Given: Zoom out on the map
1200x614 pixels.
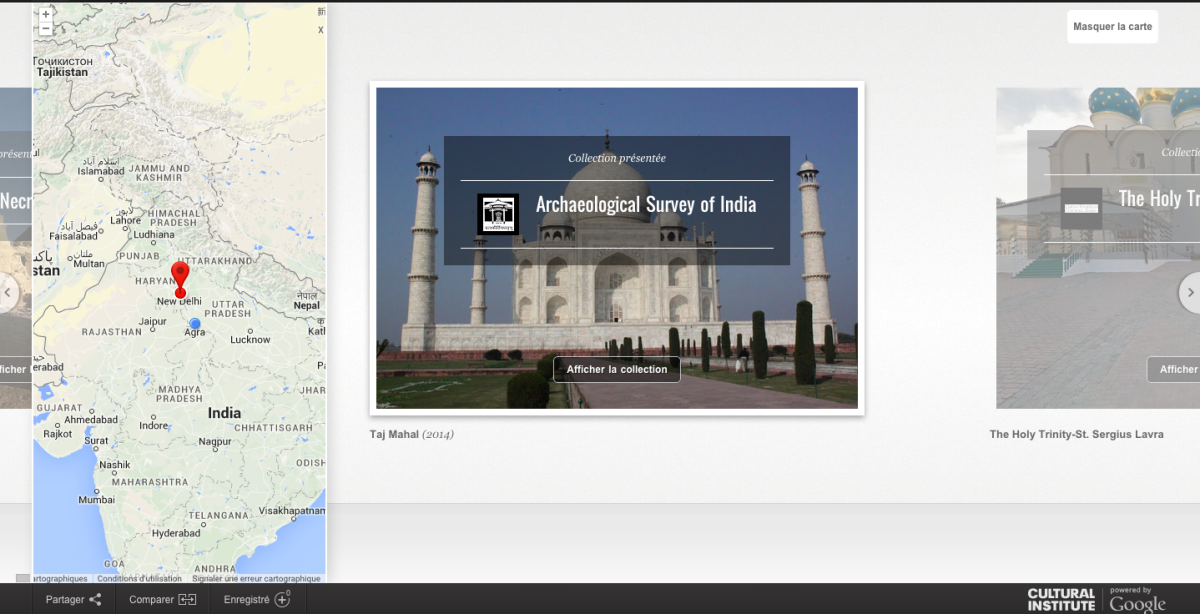Looking at the screenshot, I should (x=45, y=30).
